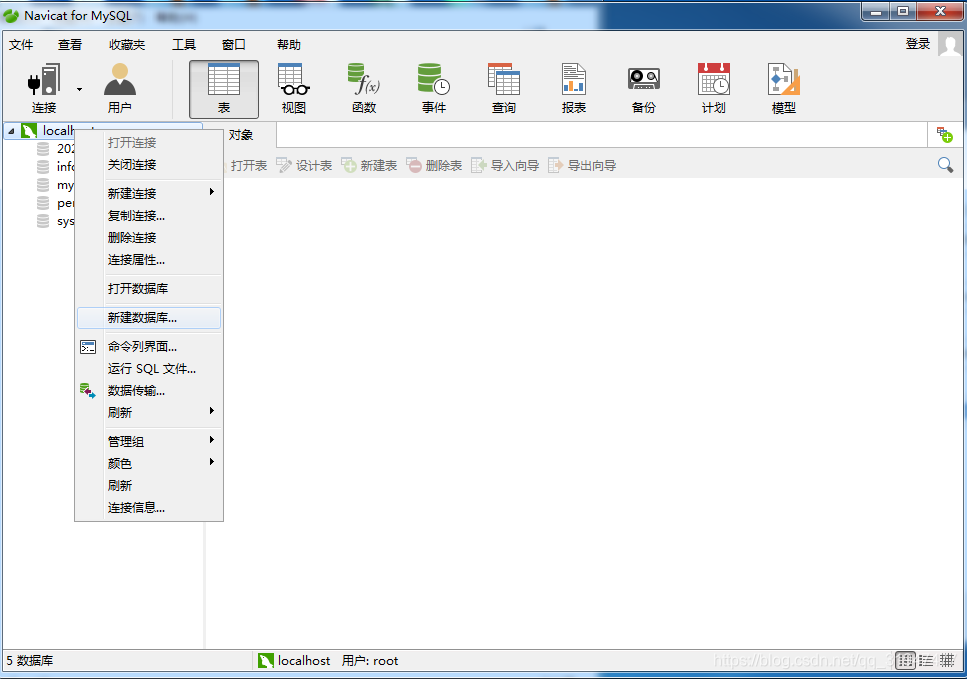The image size is (967, 679).
Task: Click the localhost entry in the status bar
Action: coord(294,660)
